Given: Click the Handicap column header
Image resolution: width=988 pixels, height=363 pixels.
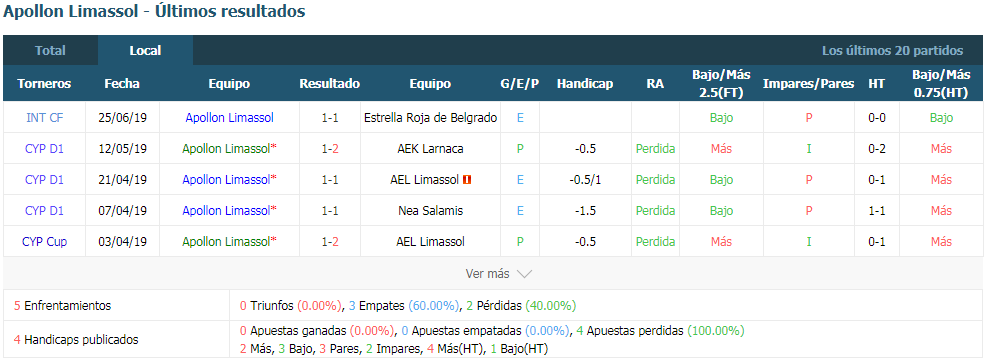Looking at the screenshot, I should click(585, 83).
